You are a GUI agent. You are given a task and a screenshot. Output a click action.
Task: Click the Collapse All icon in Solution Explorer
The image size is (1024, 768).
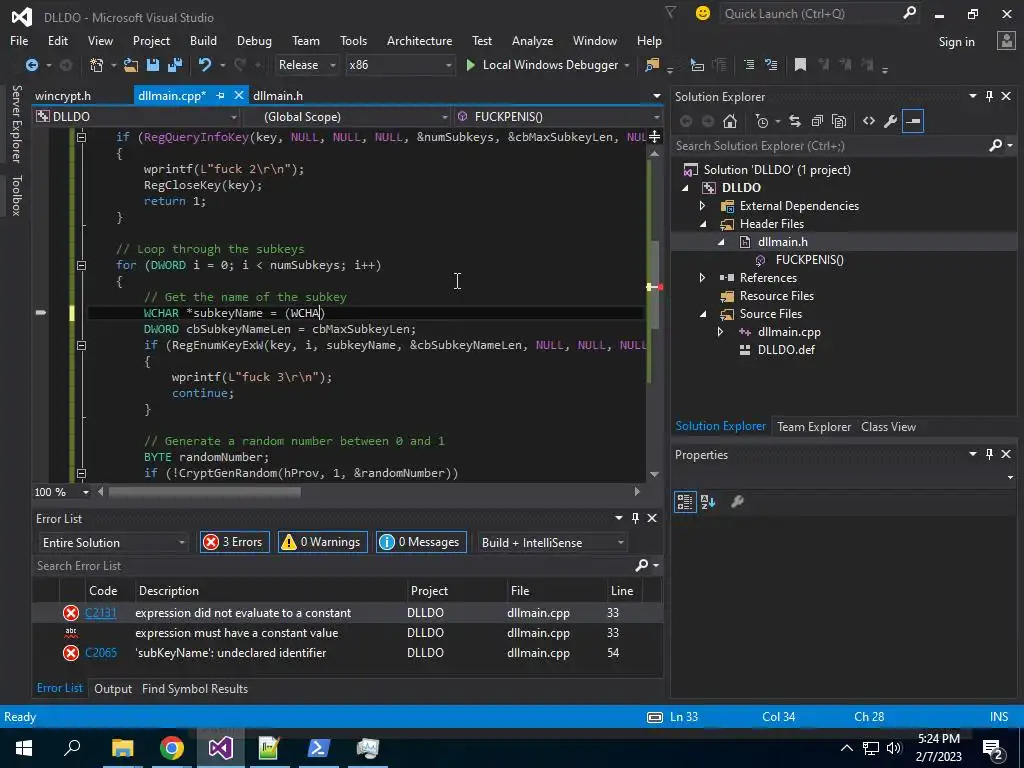(817, 121)
